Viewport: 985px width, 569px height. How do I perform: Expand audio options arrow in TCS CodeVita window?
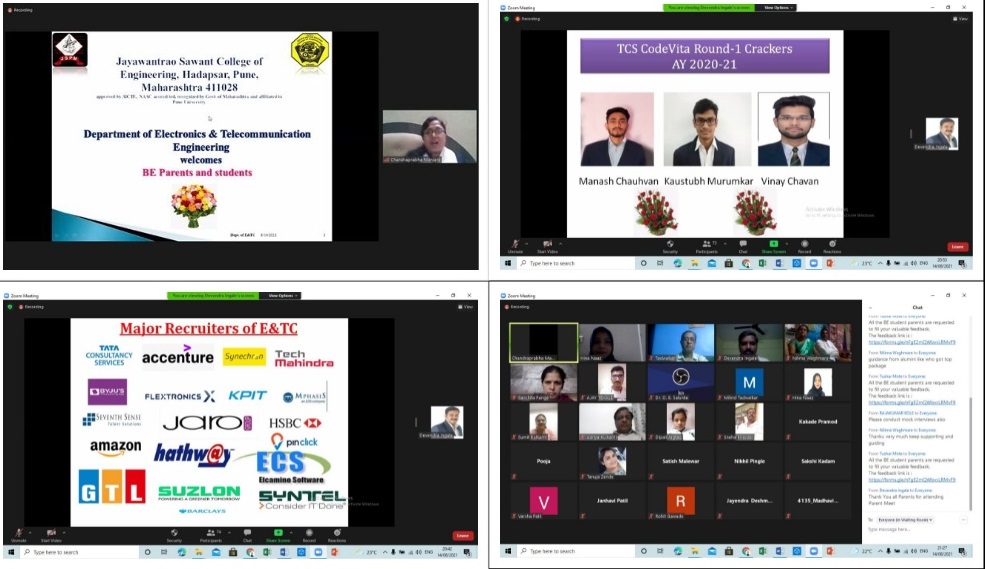pos(526,244)
